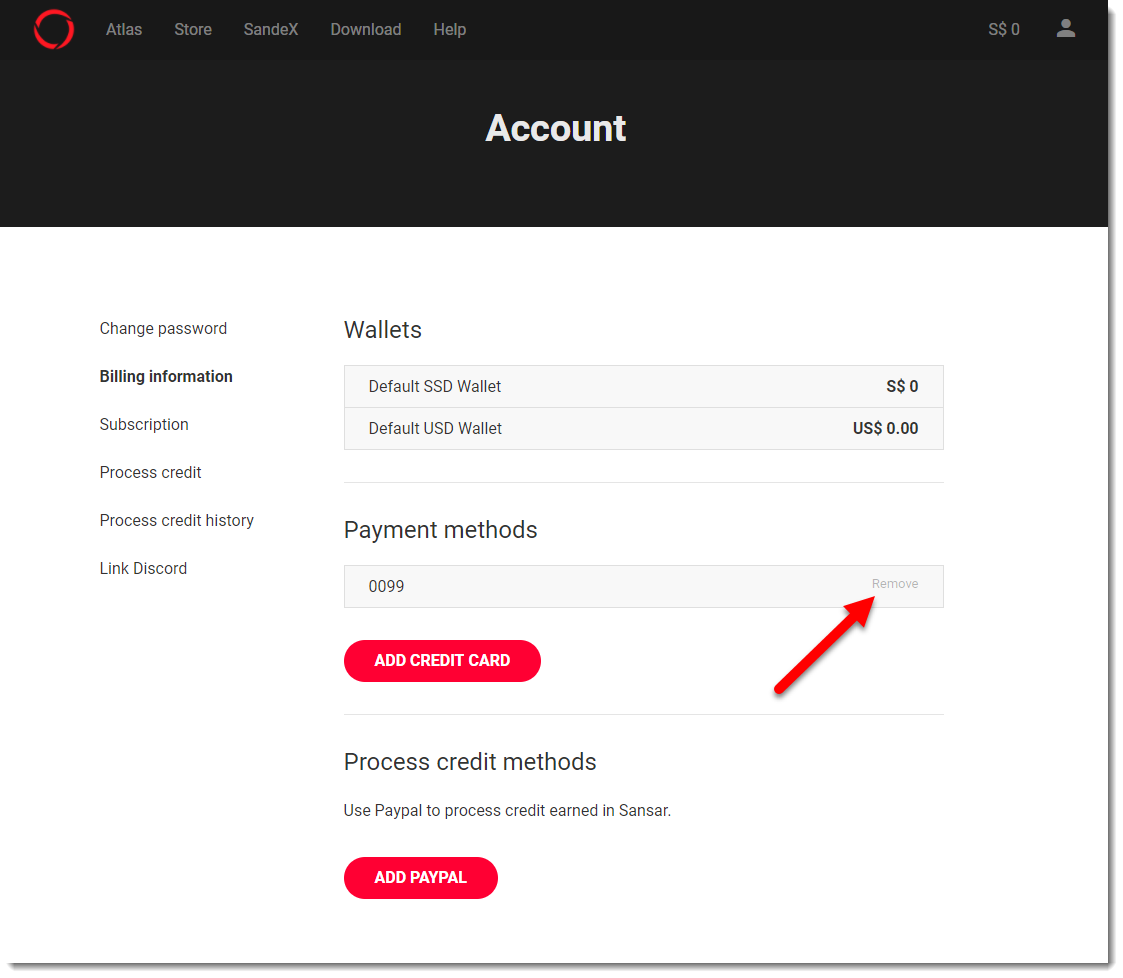
Task: Click the Sansar red circle logo
Action: (54, 30)
